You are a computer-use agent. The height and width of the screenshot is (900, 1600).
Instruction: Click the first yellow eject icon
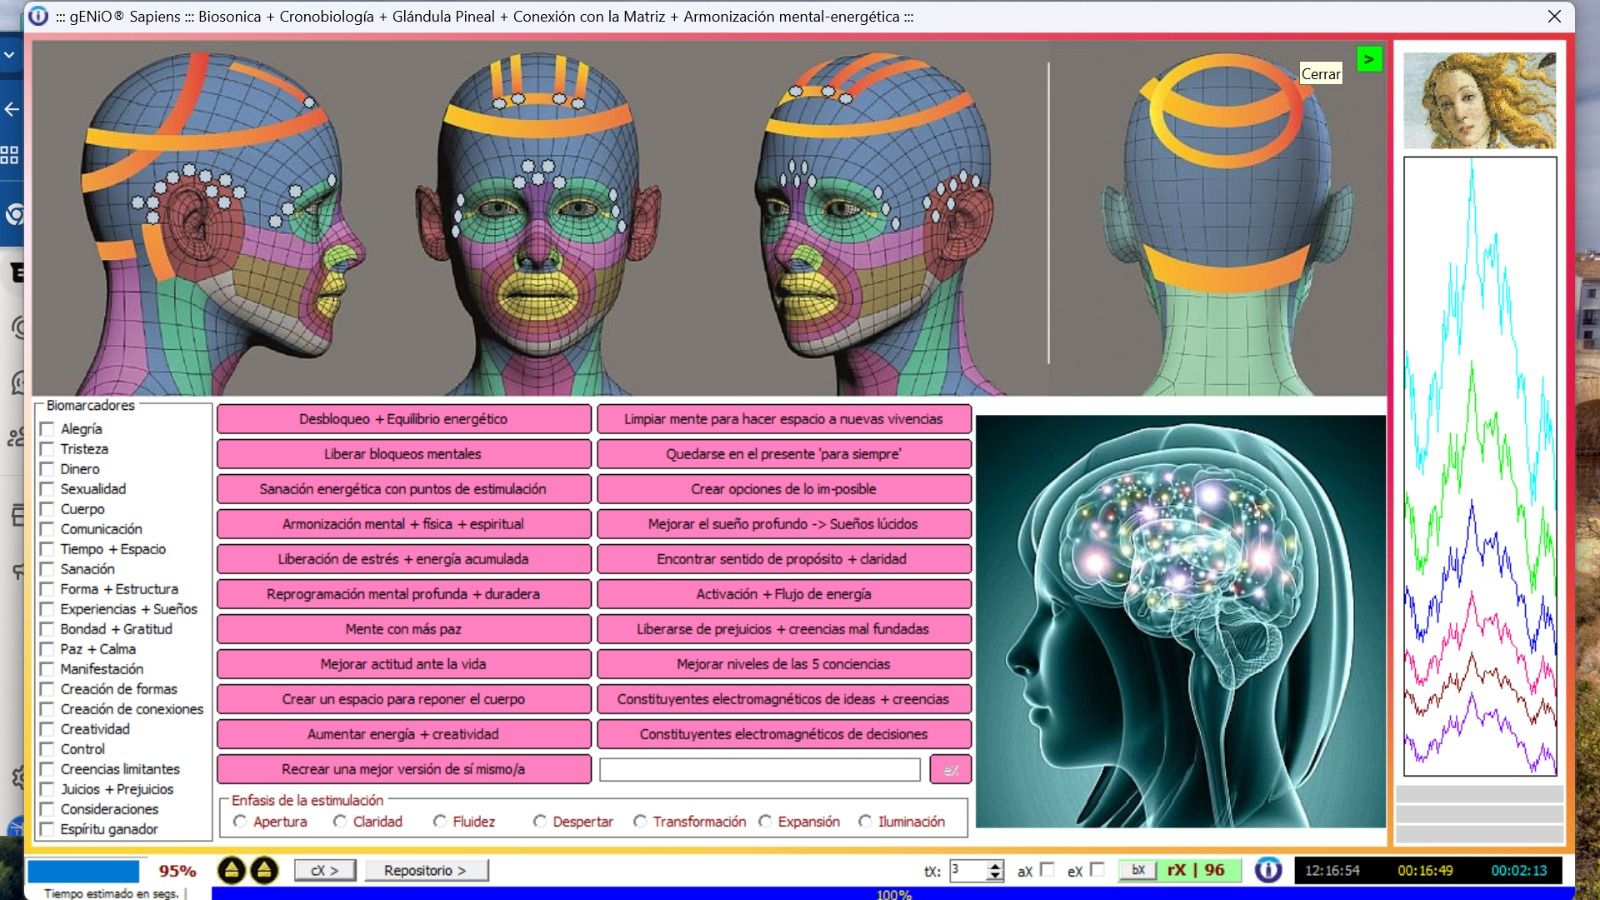(x=231, y=870)
